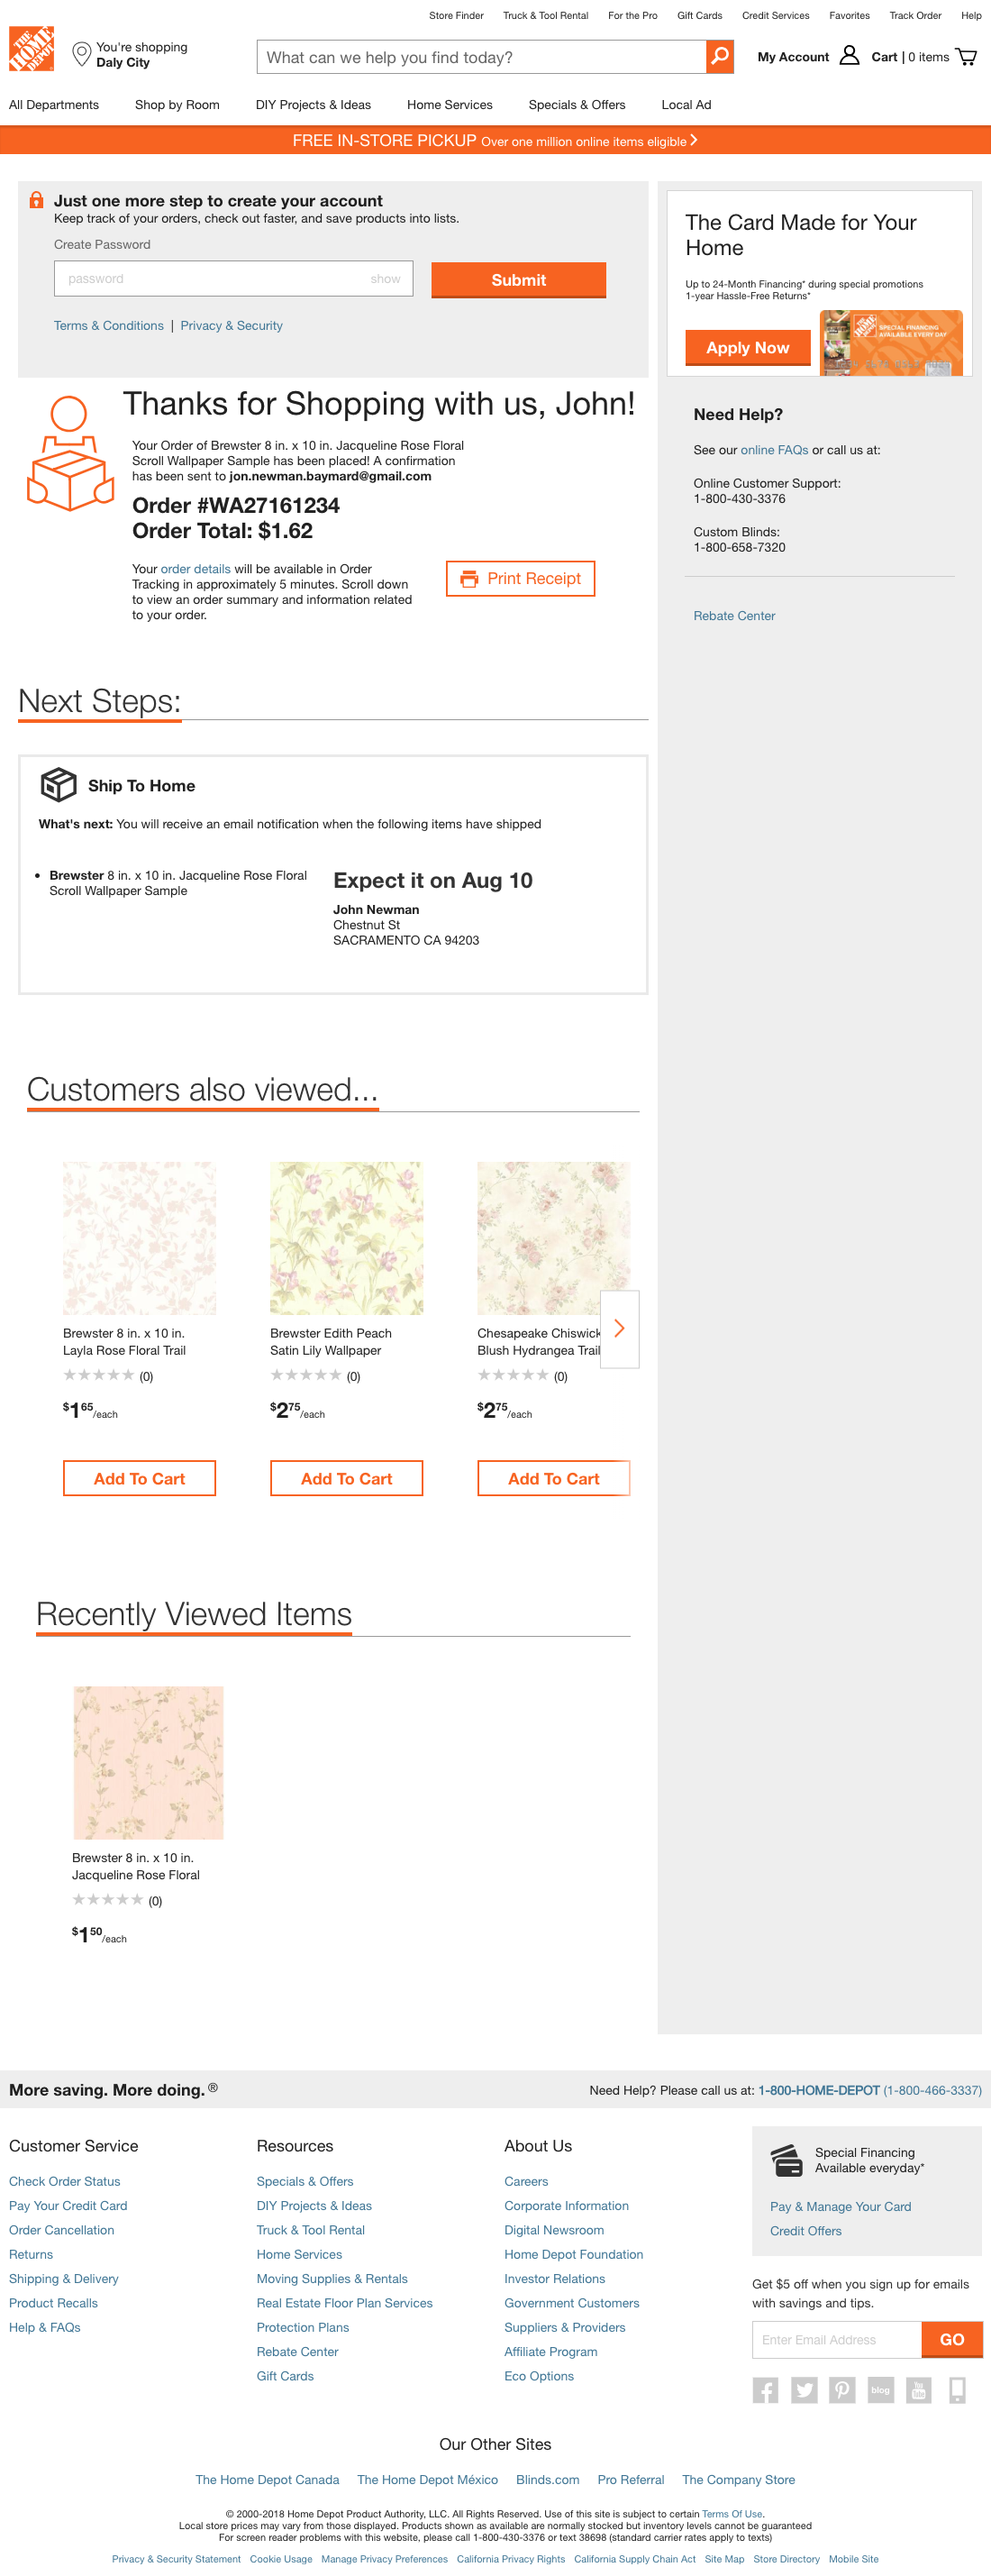Click the Enter Email Address field
The width and height of the screenshot is (991, 2576).
pyautogui.click(x=837, y=2339)
